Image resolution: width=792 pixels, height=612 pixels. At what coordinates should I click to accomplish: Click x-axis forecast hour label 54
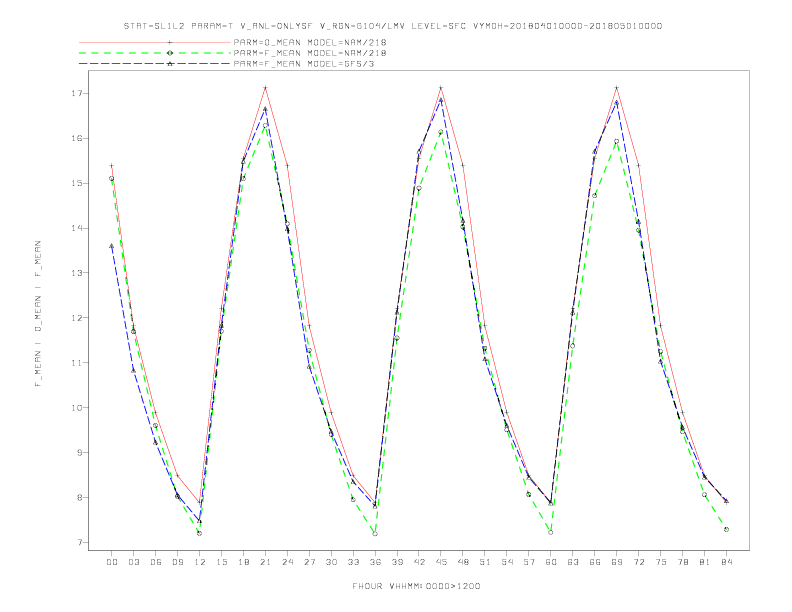pos(507,562)
